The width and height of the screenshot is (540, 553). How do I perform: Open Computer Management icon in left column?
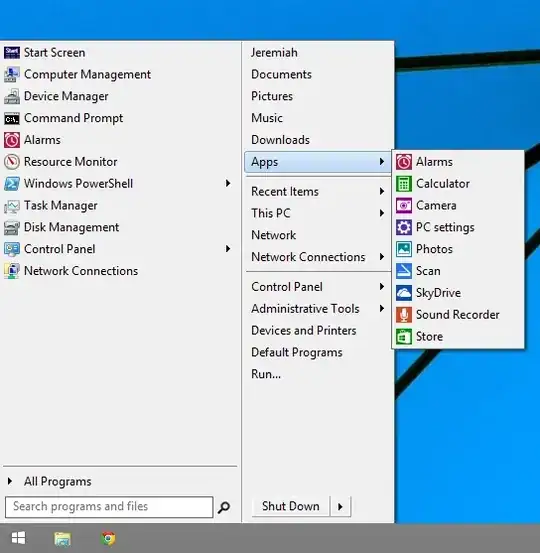[12, 74]
